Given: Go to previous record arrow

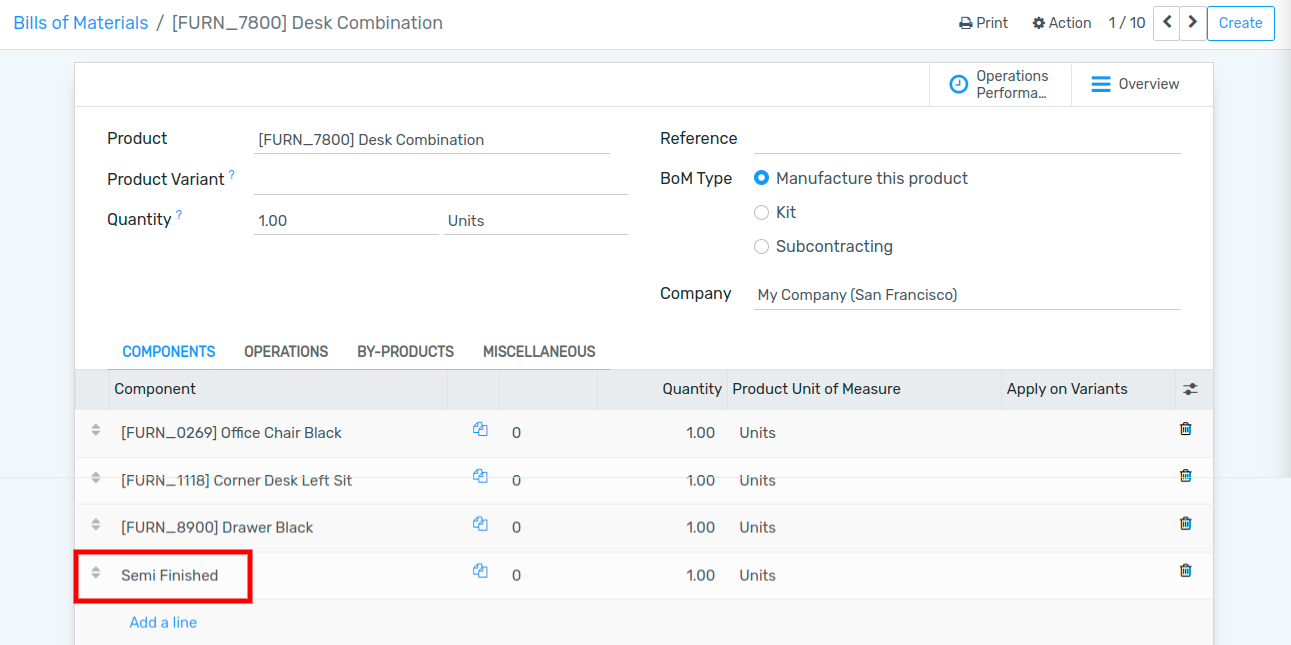Looking at the screenshot, I should [x=1166, y=23].
